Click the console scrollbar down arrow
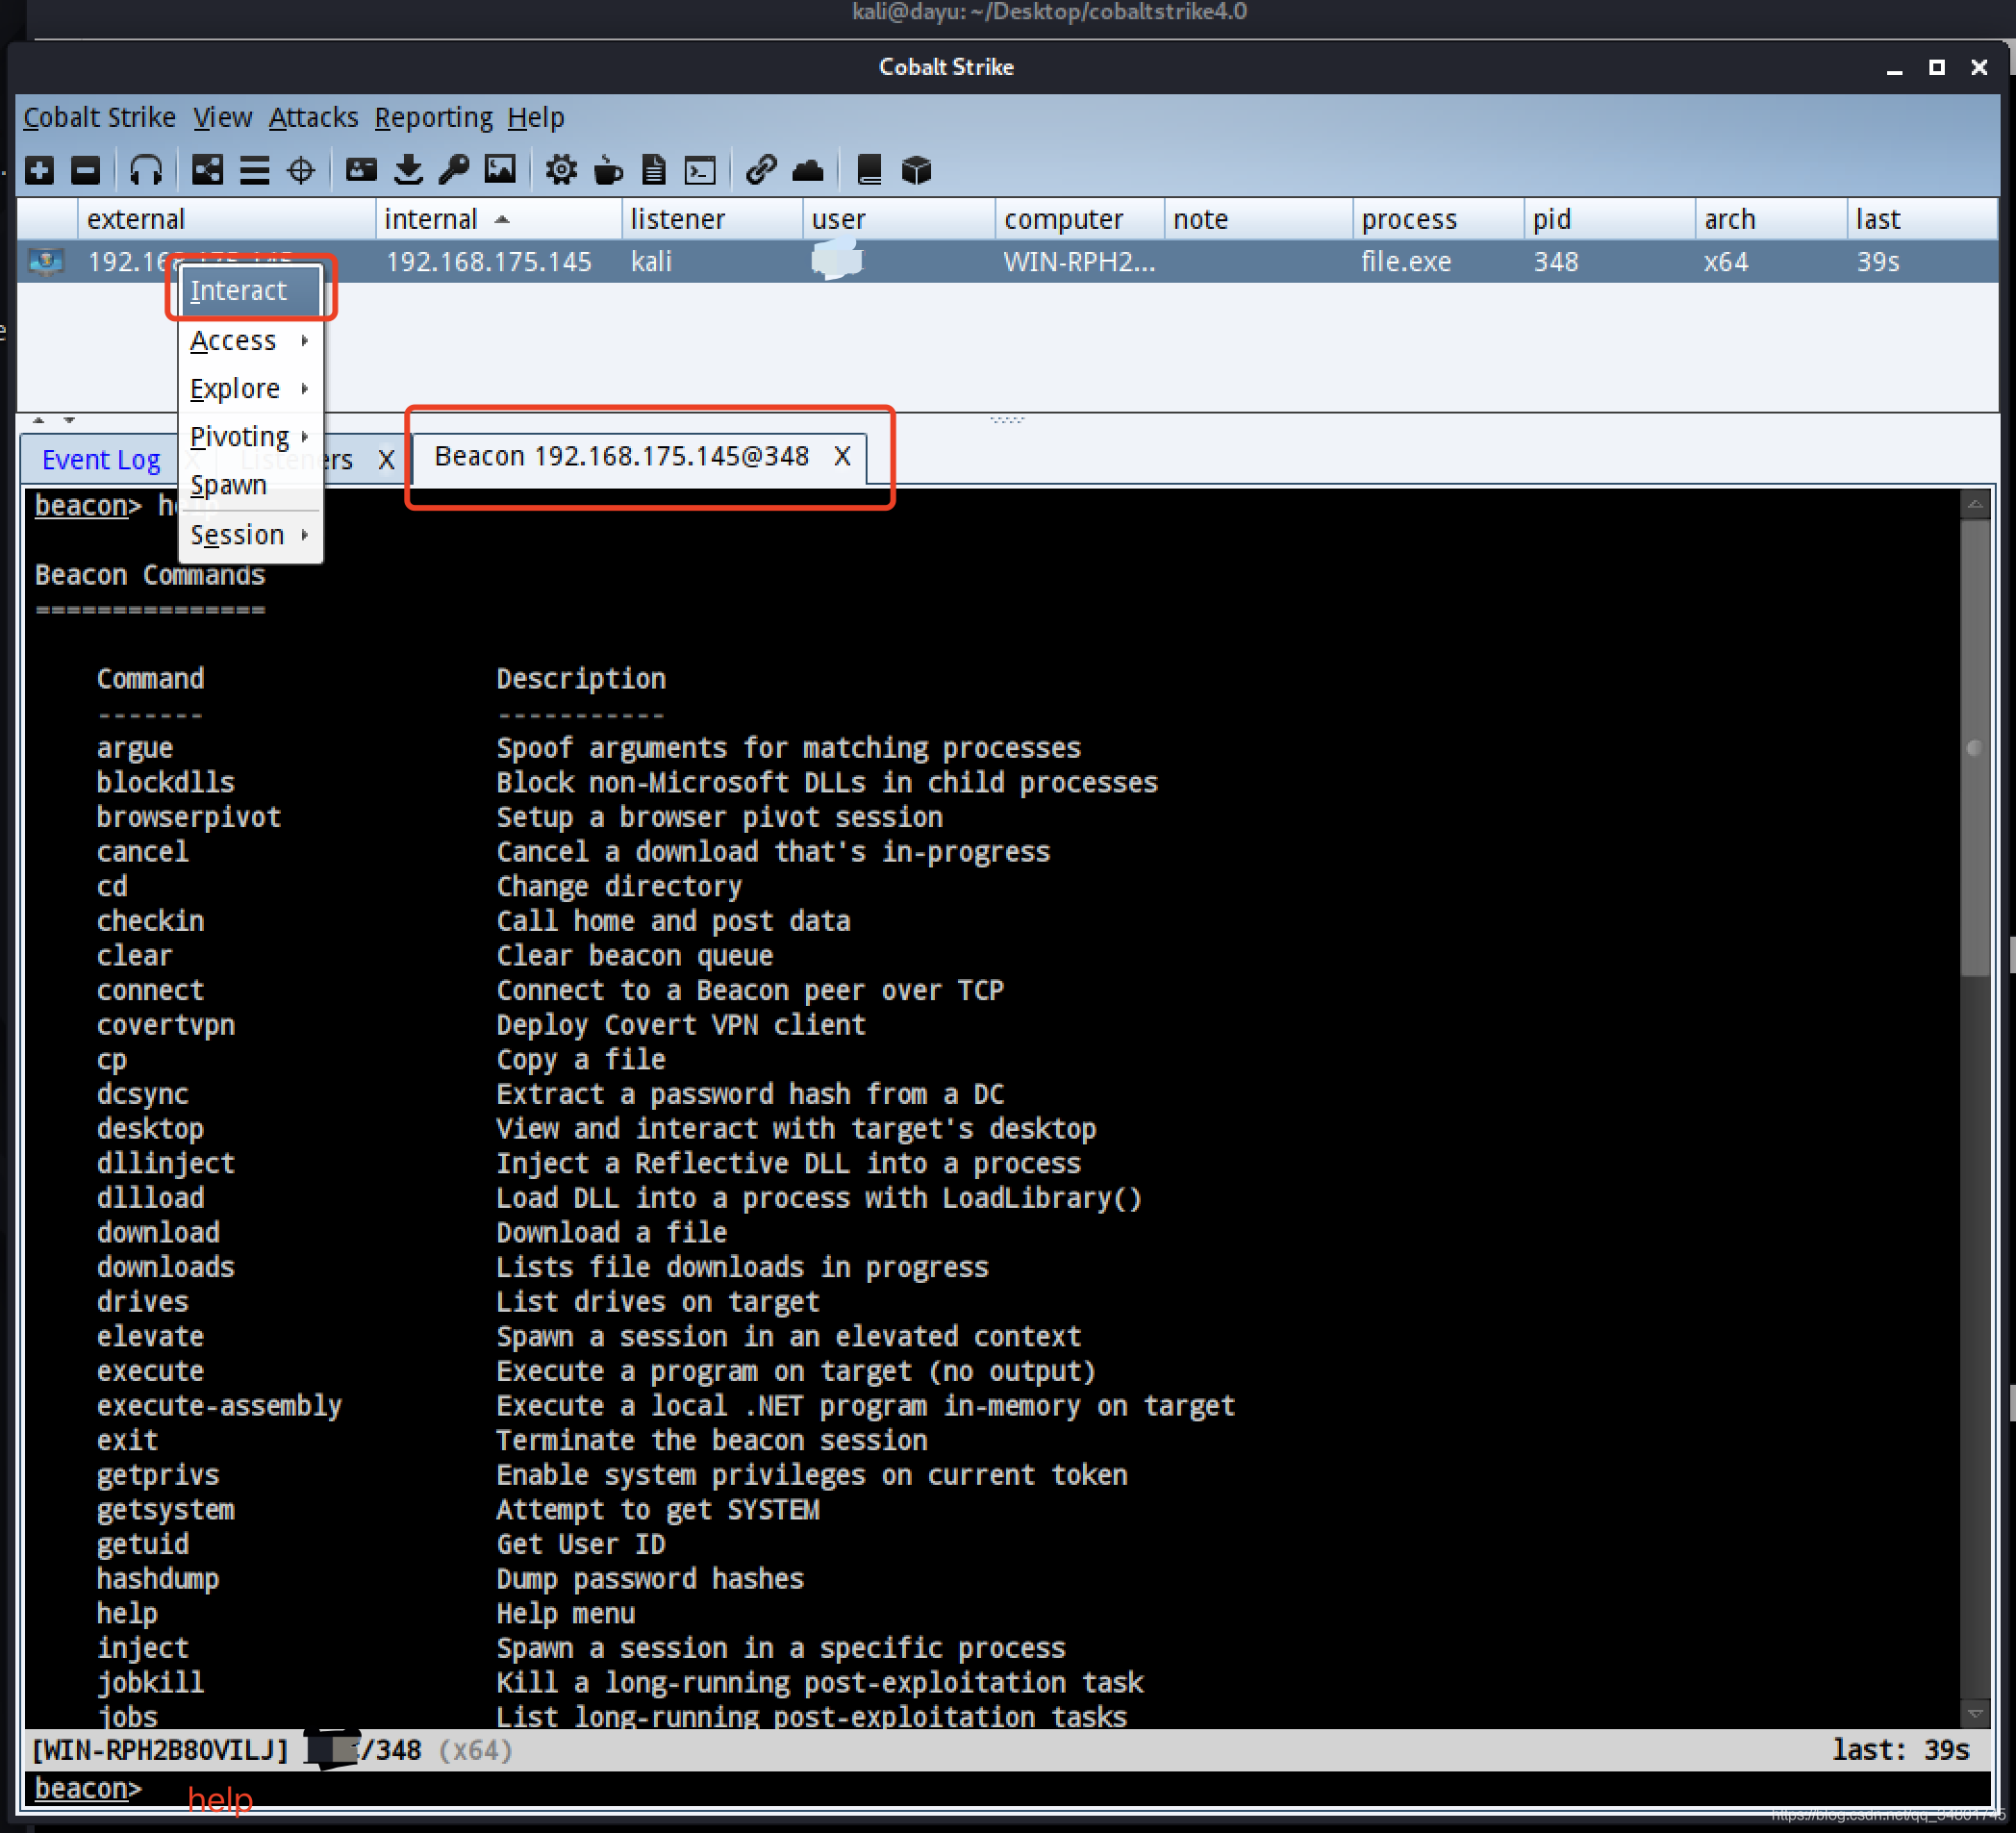Image resolution: width=2016 pixels, height=1833 pixels. pos(1975,1713)
